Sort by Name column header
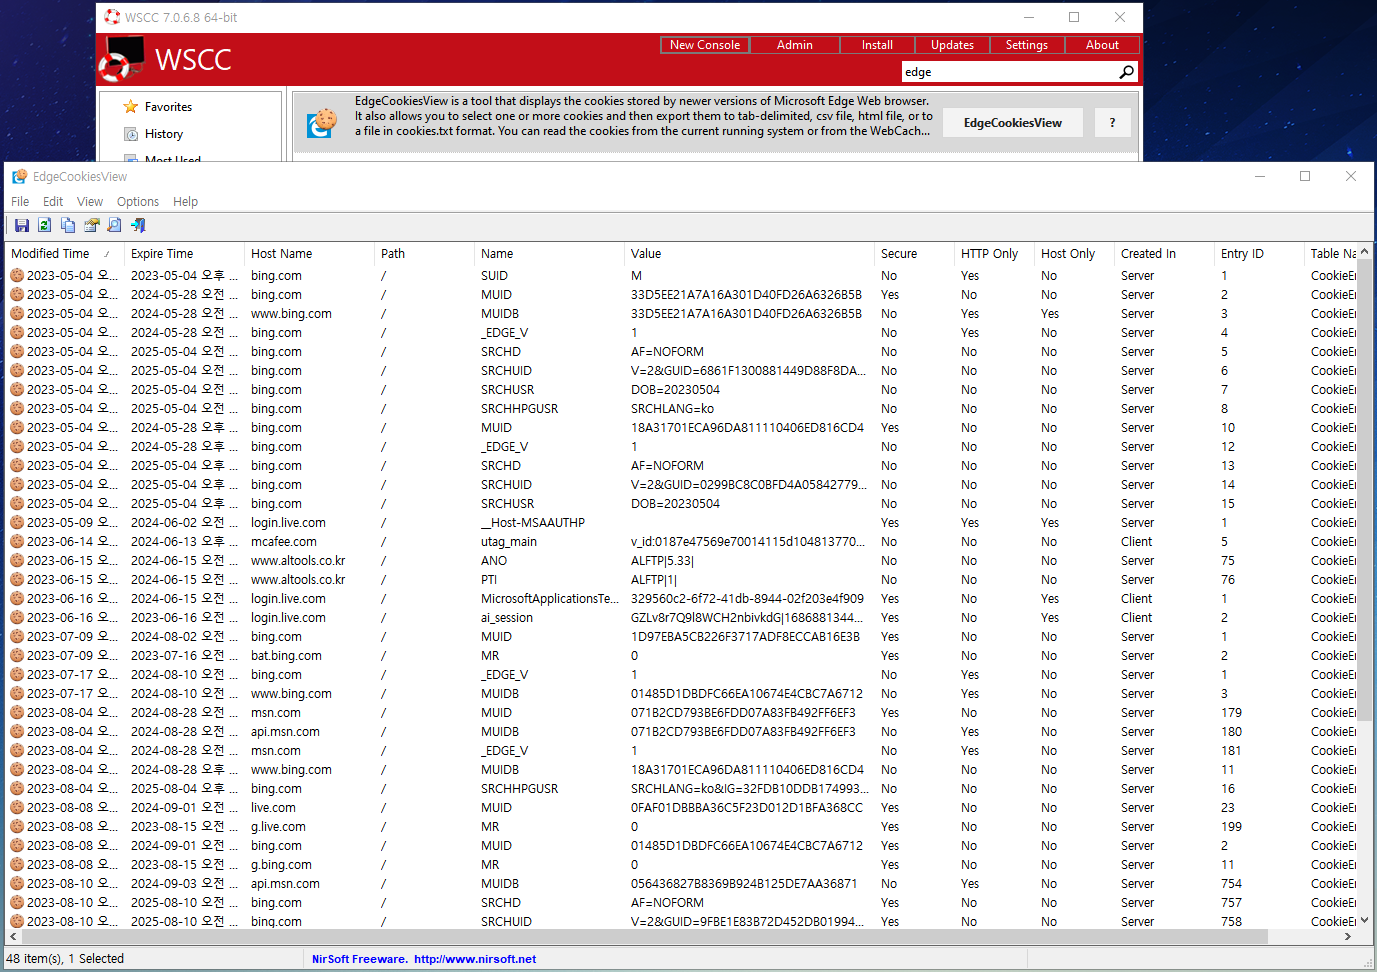The image size is (1377, 972). click(549, 254)
